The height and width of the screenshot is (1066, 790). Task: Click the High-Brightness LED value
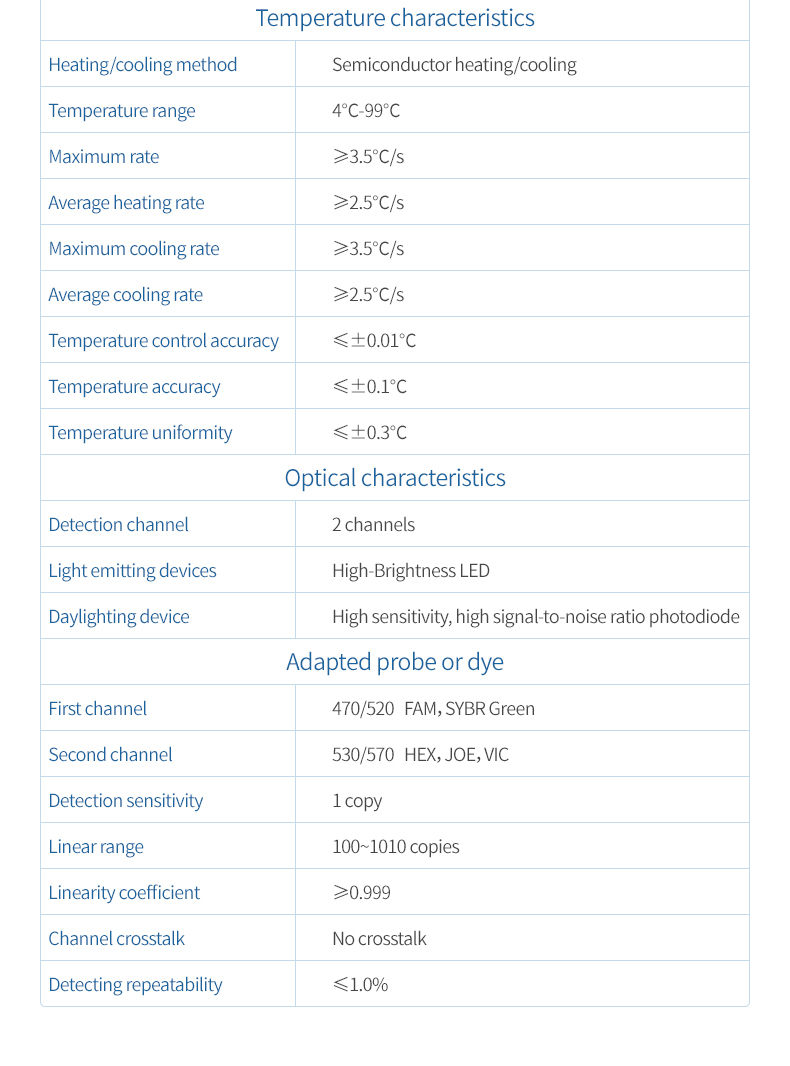pyautogui.click(x=411, y=571)
